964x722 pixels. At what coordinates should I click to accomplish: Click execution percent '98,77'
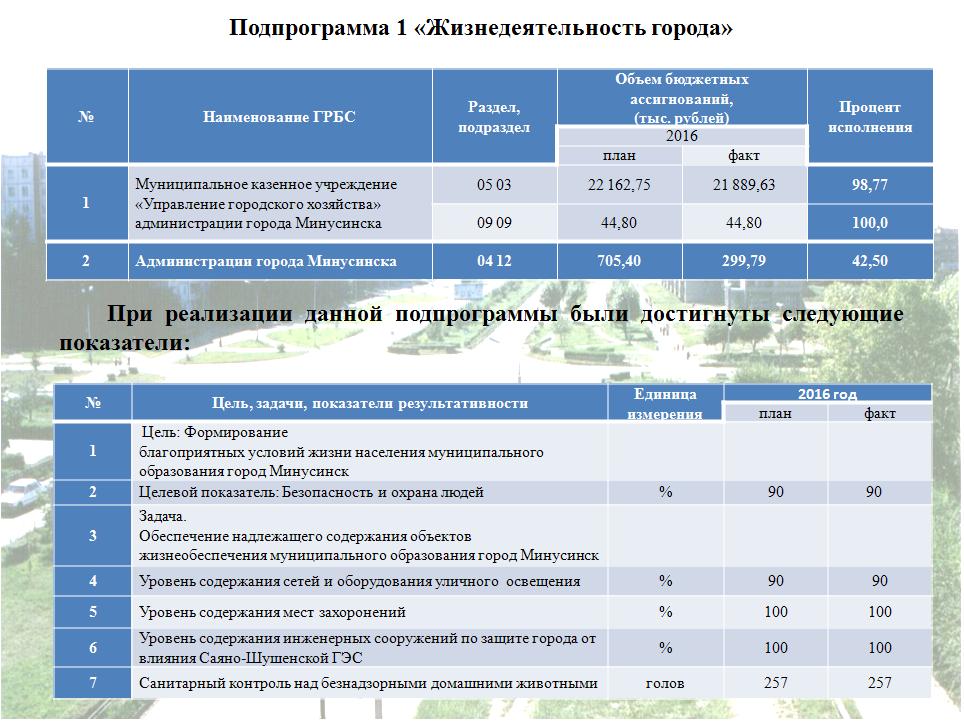pos(870,184)
